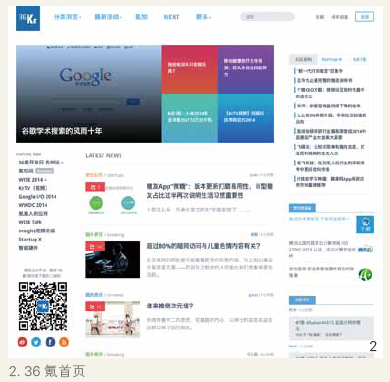The height and width of the screenshot is (382, 390).
Task: Expand the 最新活动 navigation dropdown
Action: pyautogui.click(x=108, y=17)
